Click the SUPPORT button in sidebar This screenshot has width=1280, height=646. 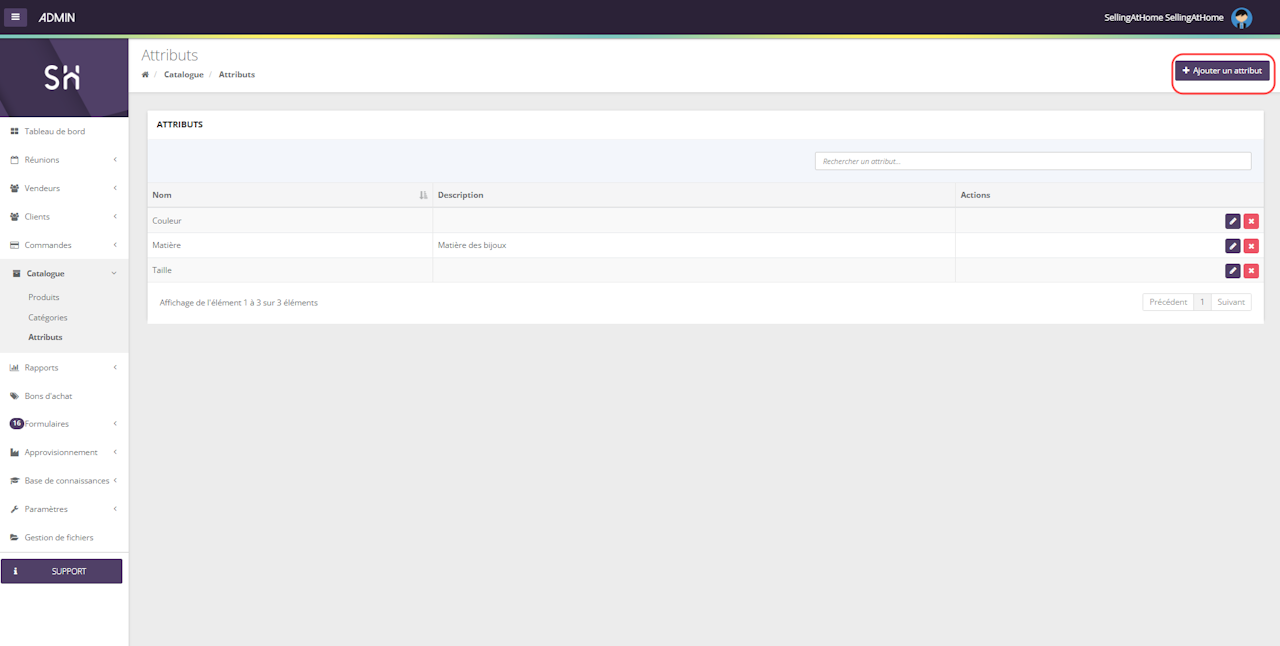62,571
